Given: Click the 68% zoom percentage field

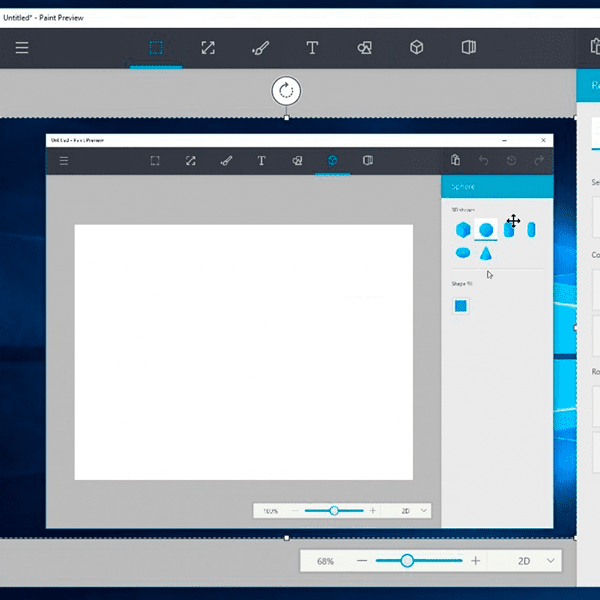Looking at the screenshot, I should (326, 561).
